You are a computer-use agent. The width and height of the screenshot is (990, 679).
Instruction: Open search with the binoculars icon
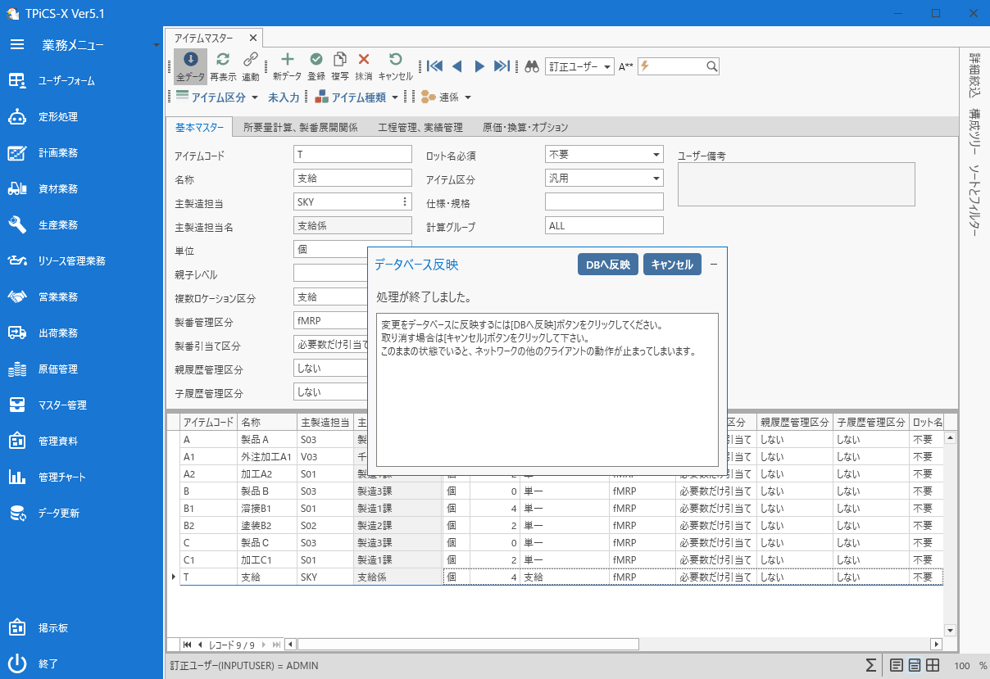[532, 66]
